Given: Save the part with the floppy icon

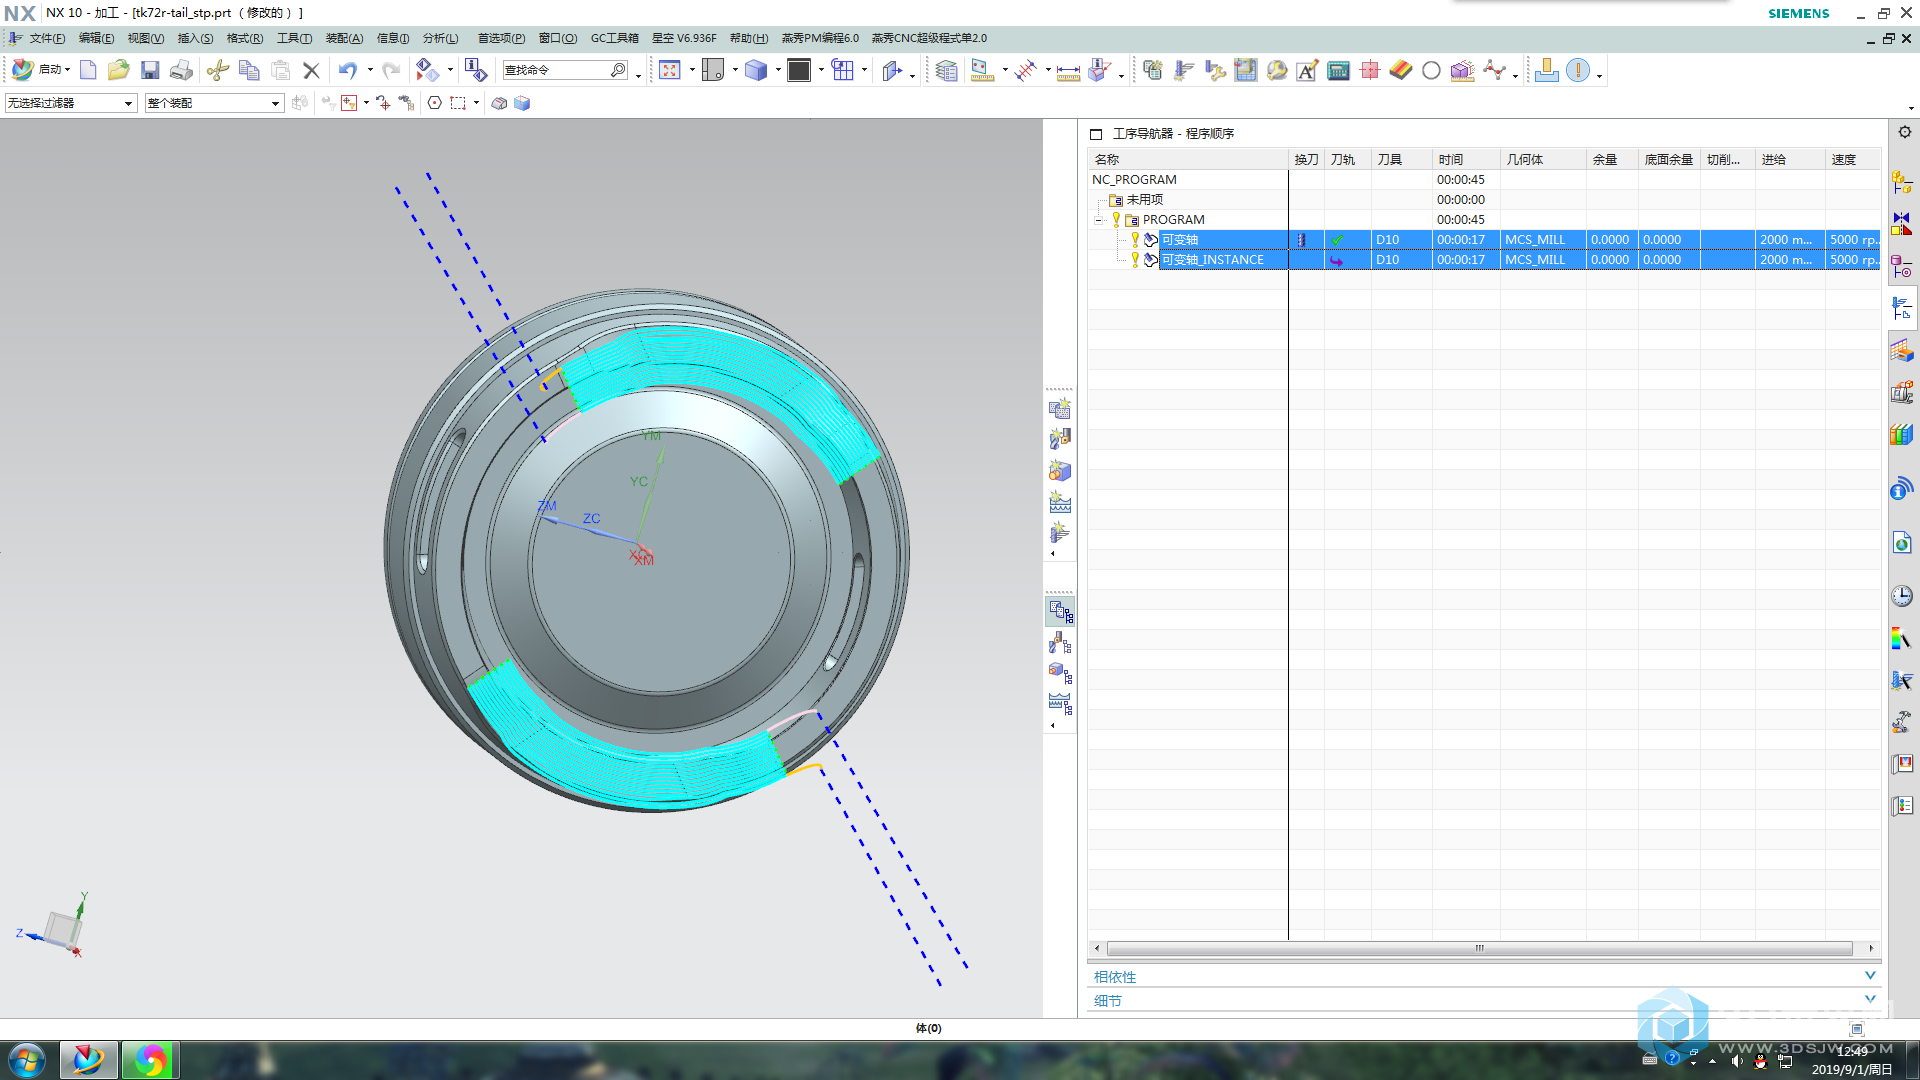Looking at the screenshot, I should coord(150,70).
